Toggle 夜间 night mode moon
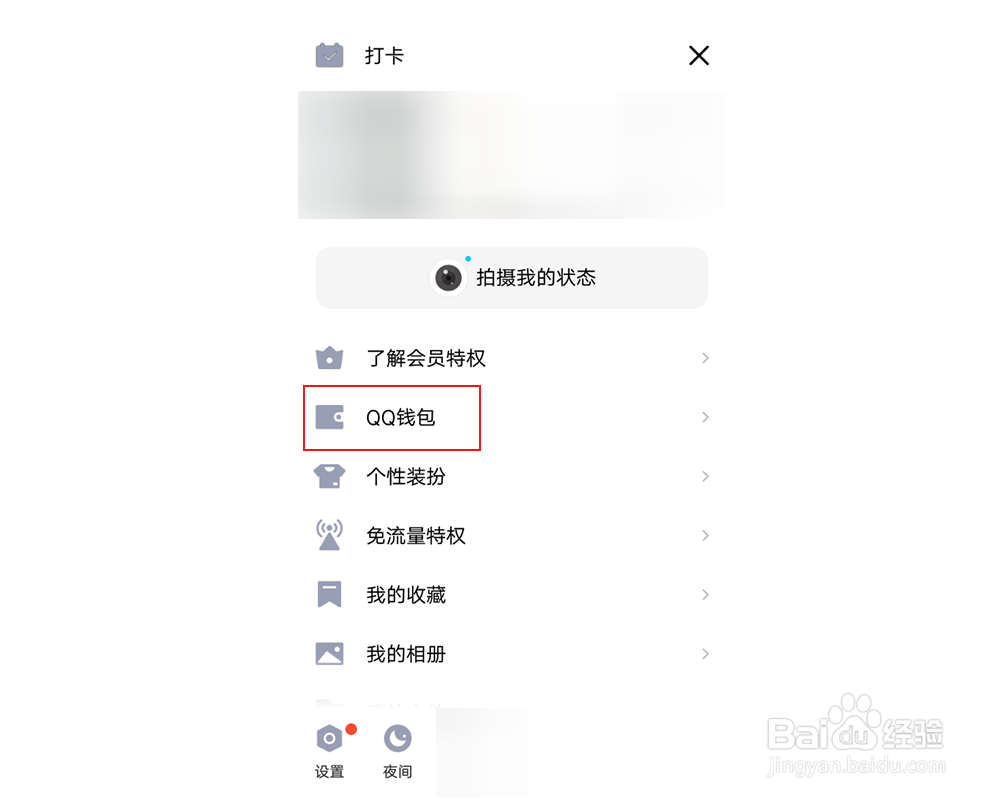The image size is (1000, 800). 397,738
